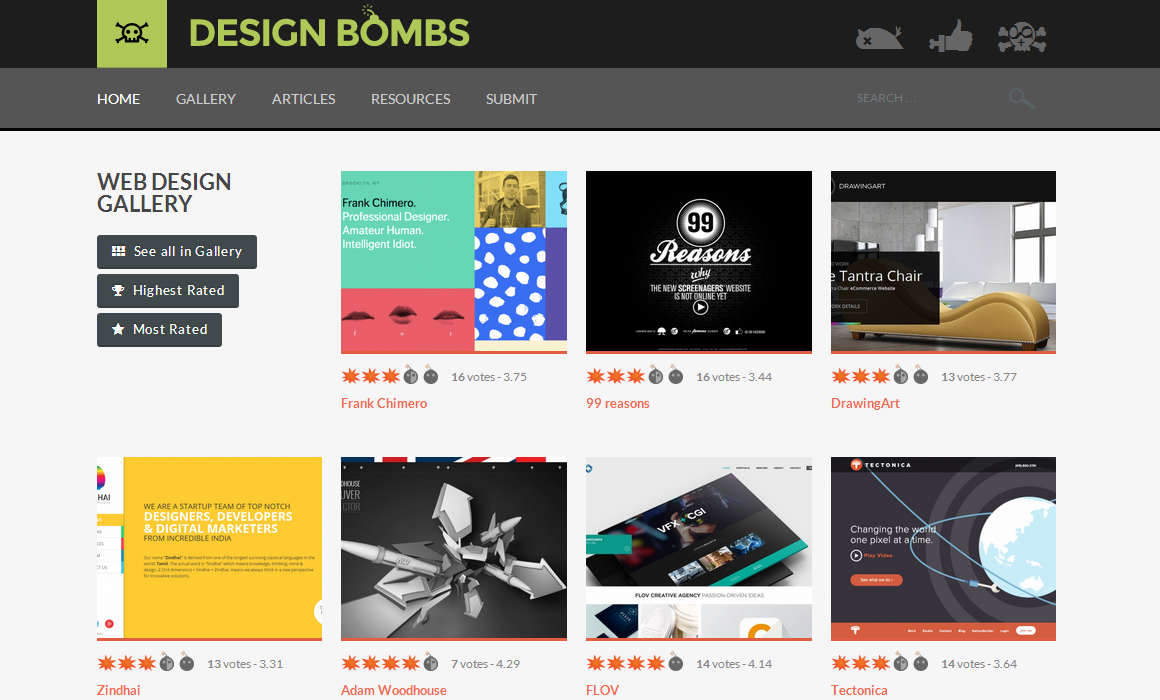Click the skull and crossbones header icon
The image size is (1160, 700).
pos(1022,37)
